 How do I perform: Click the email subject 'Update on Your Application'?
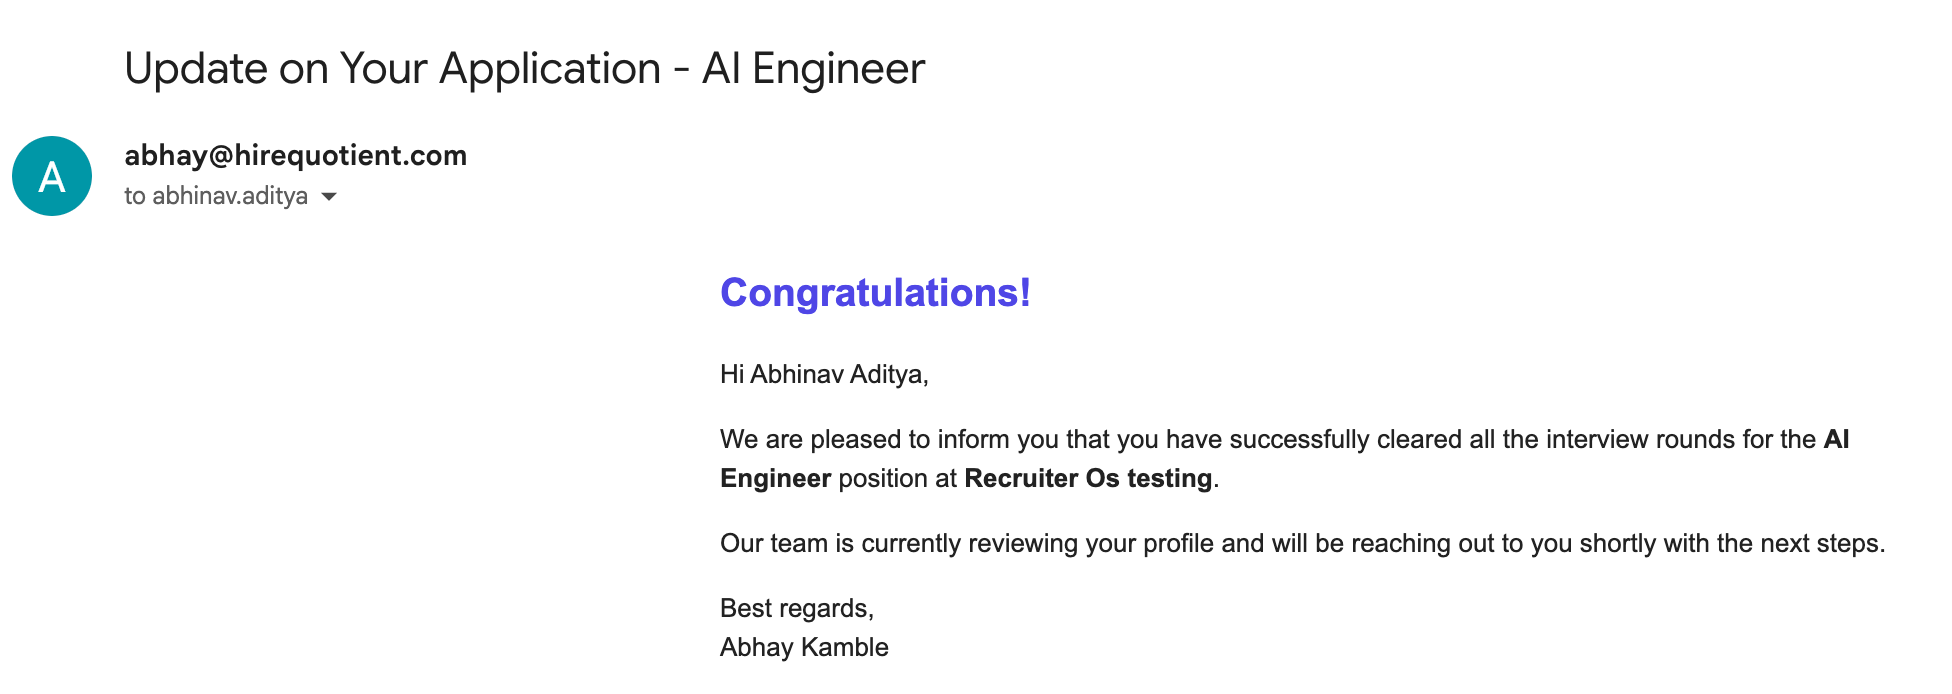pyautogui.click(x=393, y=68)
